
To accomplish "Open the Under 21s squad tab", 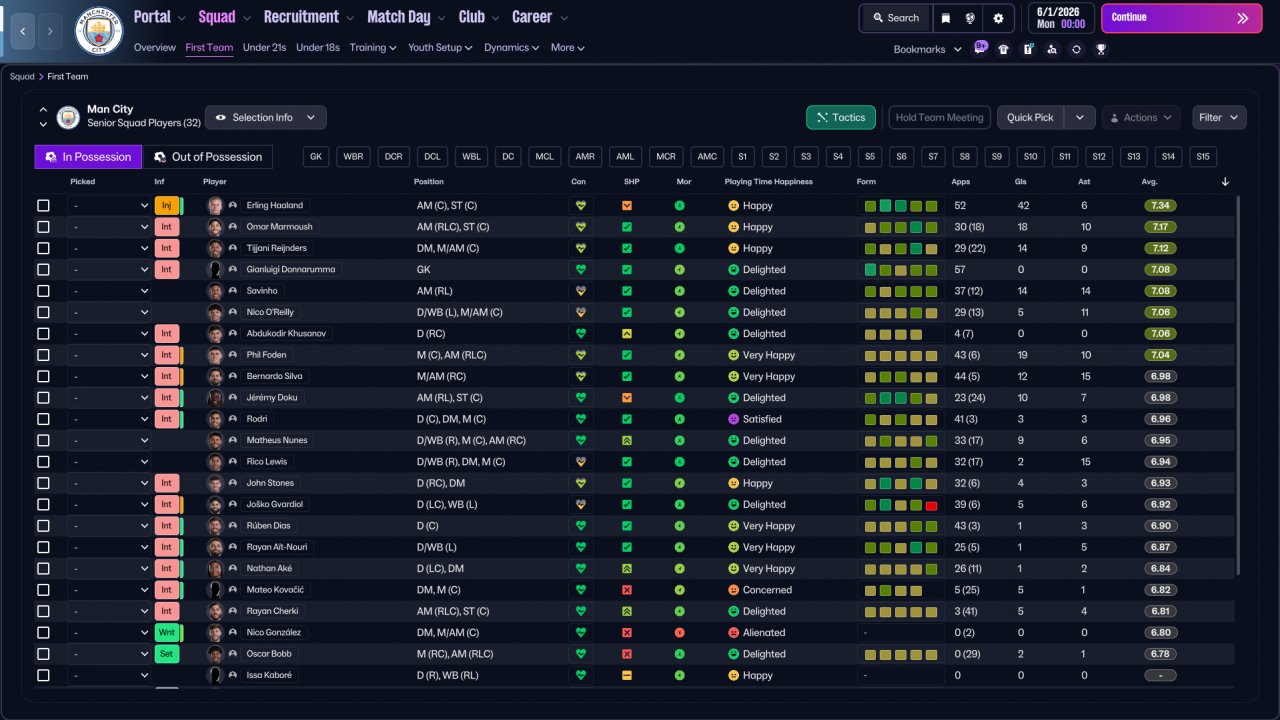I will point(264,47).
